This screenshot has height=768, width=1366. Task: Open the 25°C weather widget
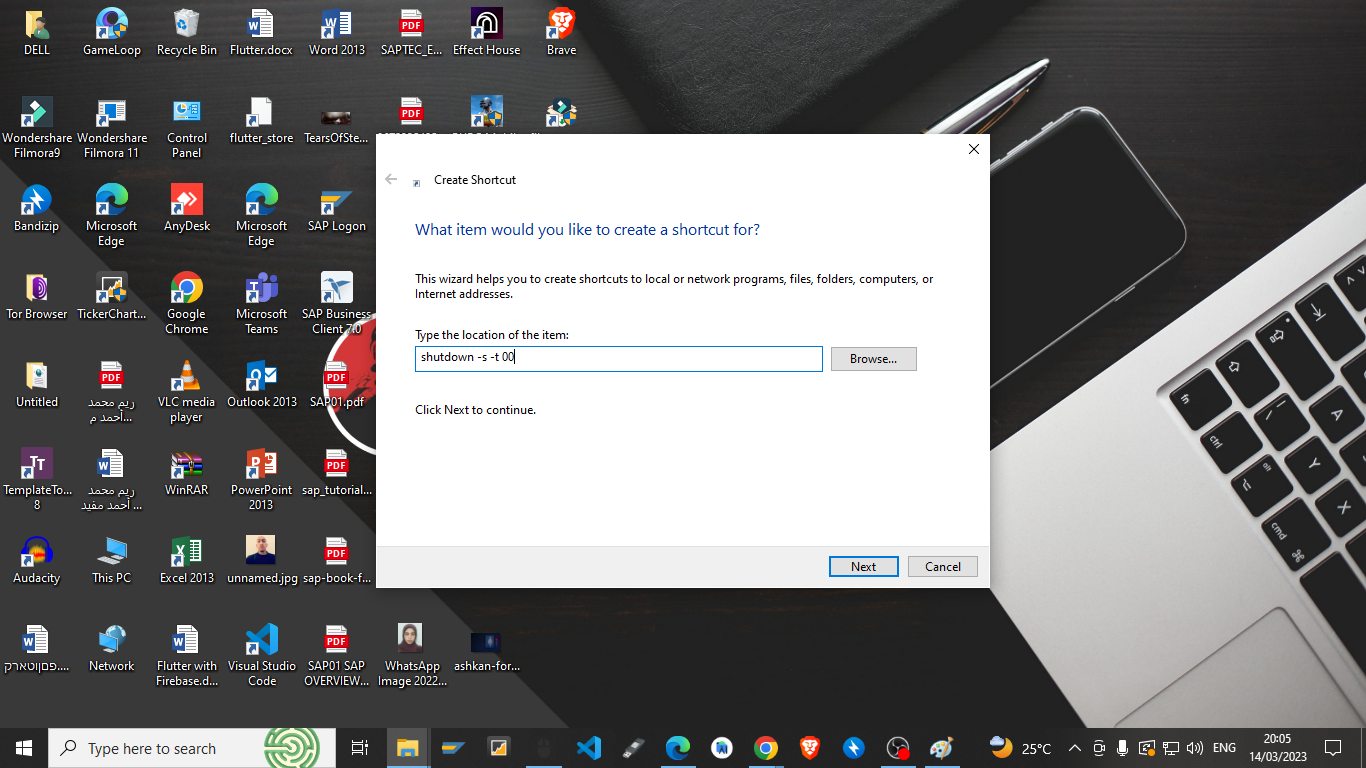pos(1020,748)
